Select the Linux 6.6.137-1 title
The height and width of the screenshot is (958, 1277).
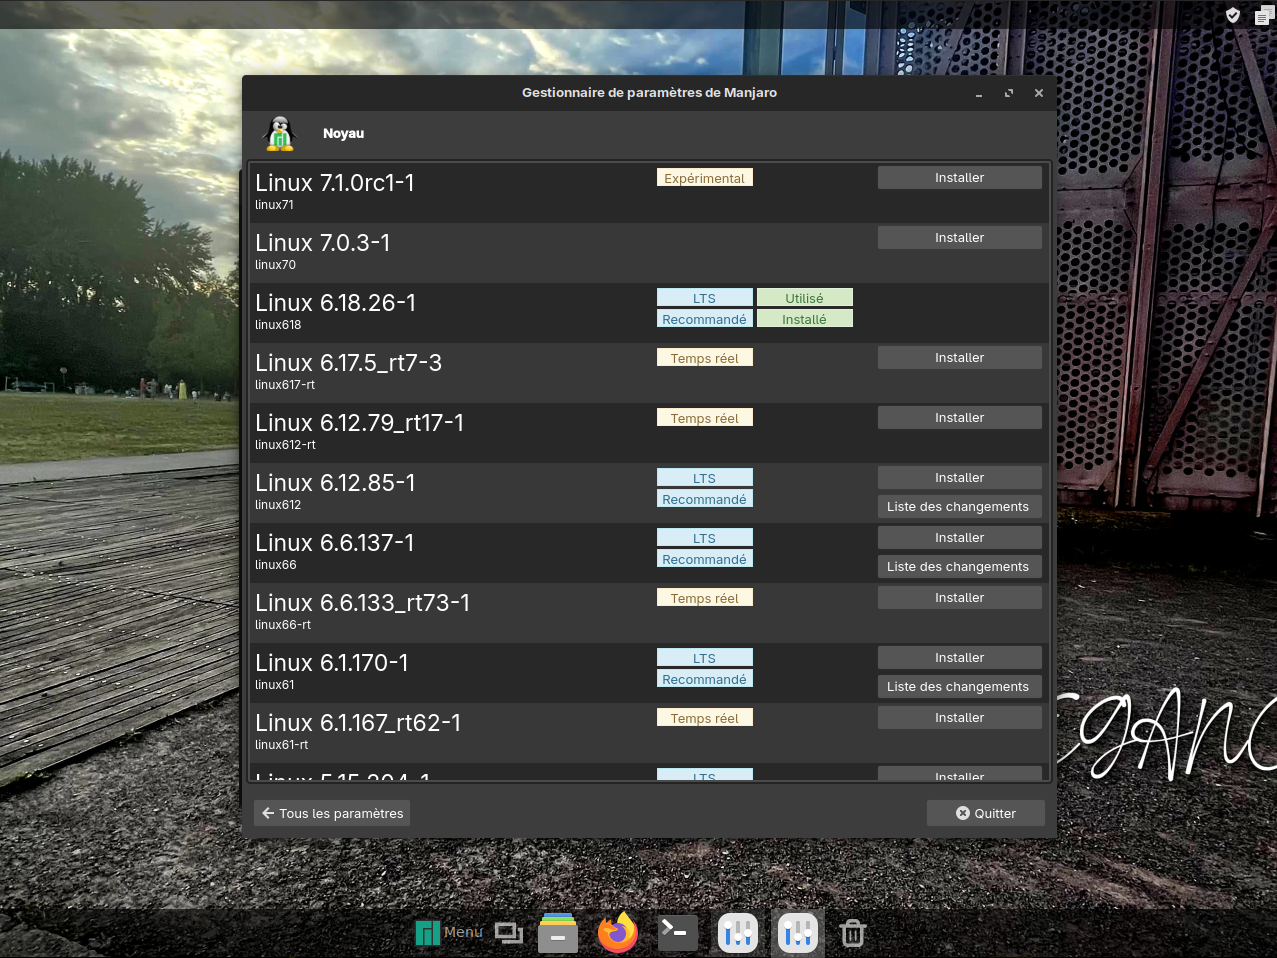(335, 543)
